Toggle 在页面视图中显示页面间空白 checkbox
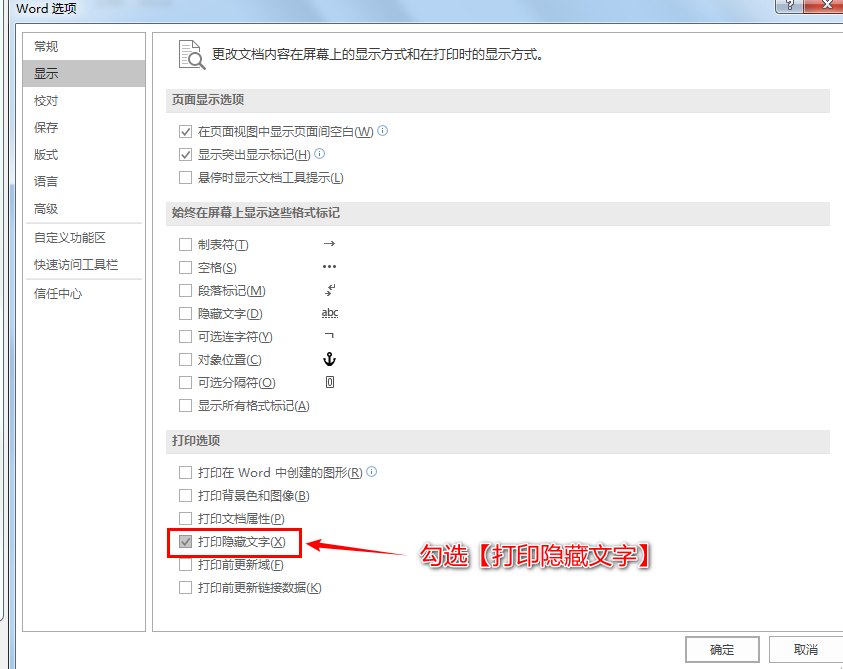 coord(185,132)
